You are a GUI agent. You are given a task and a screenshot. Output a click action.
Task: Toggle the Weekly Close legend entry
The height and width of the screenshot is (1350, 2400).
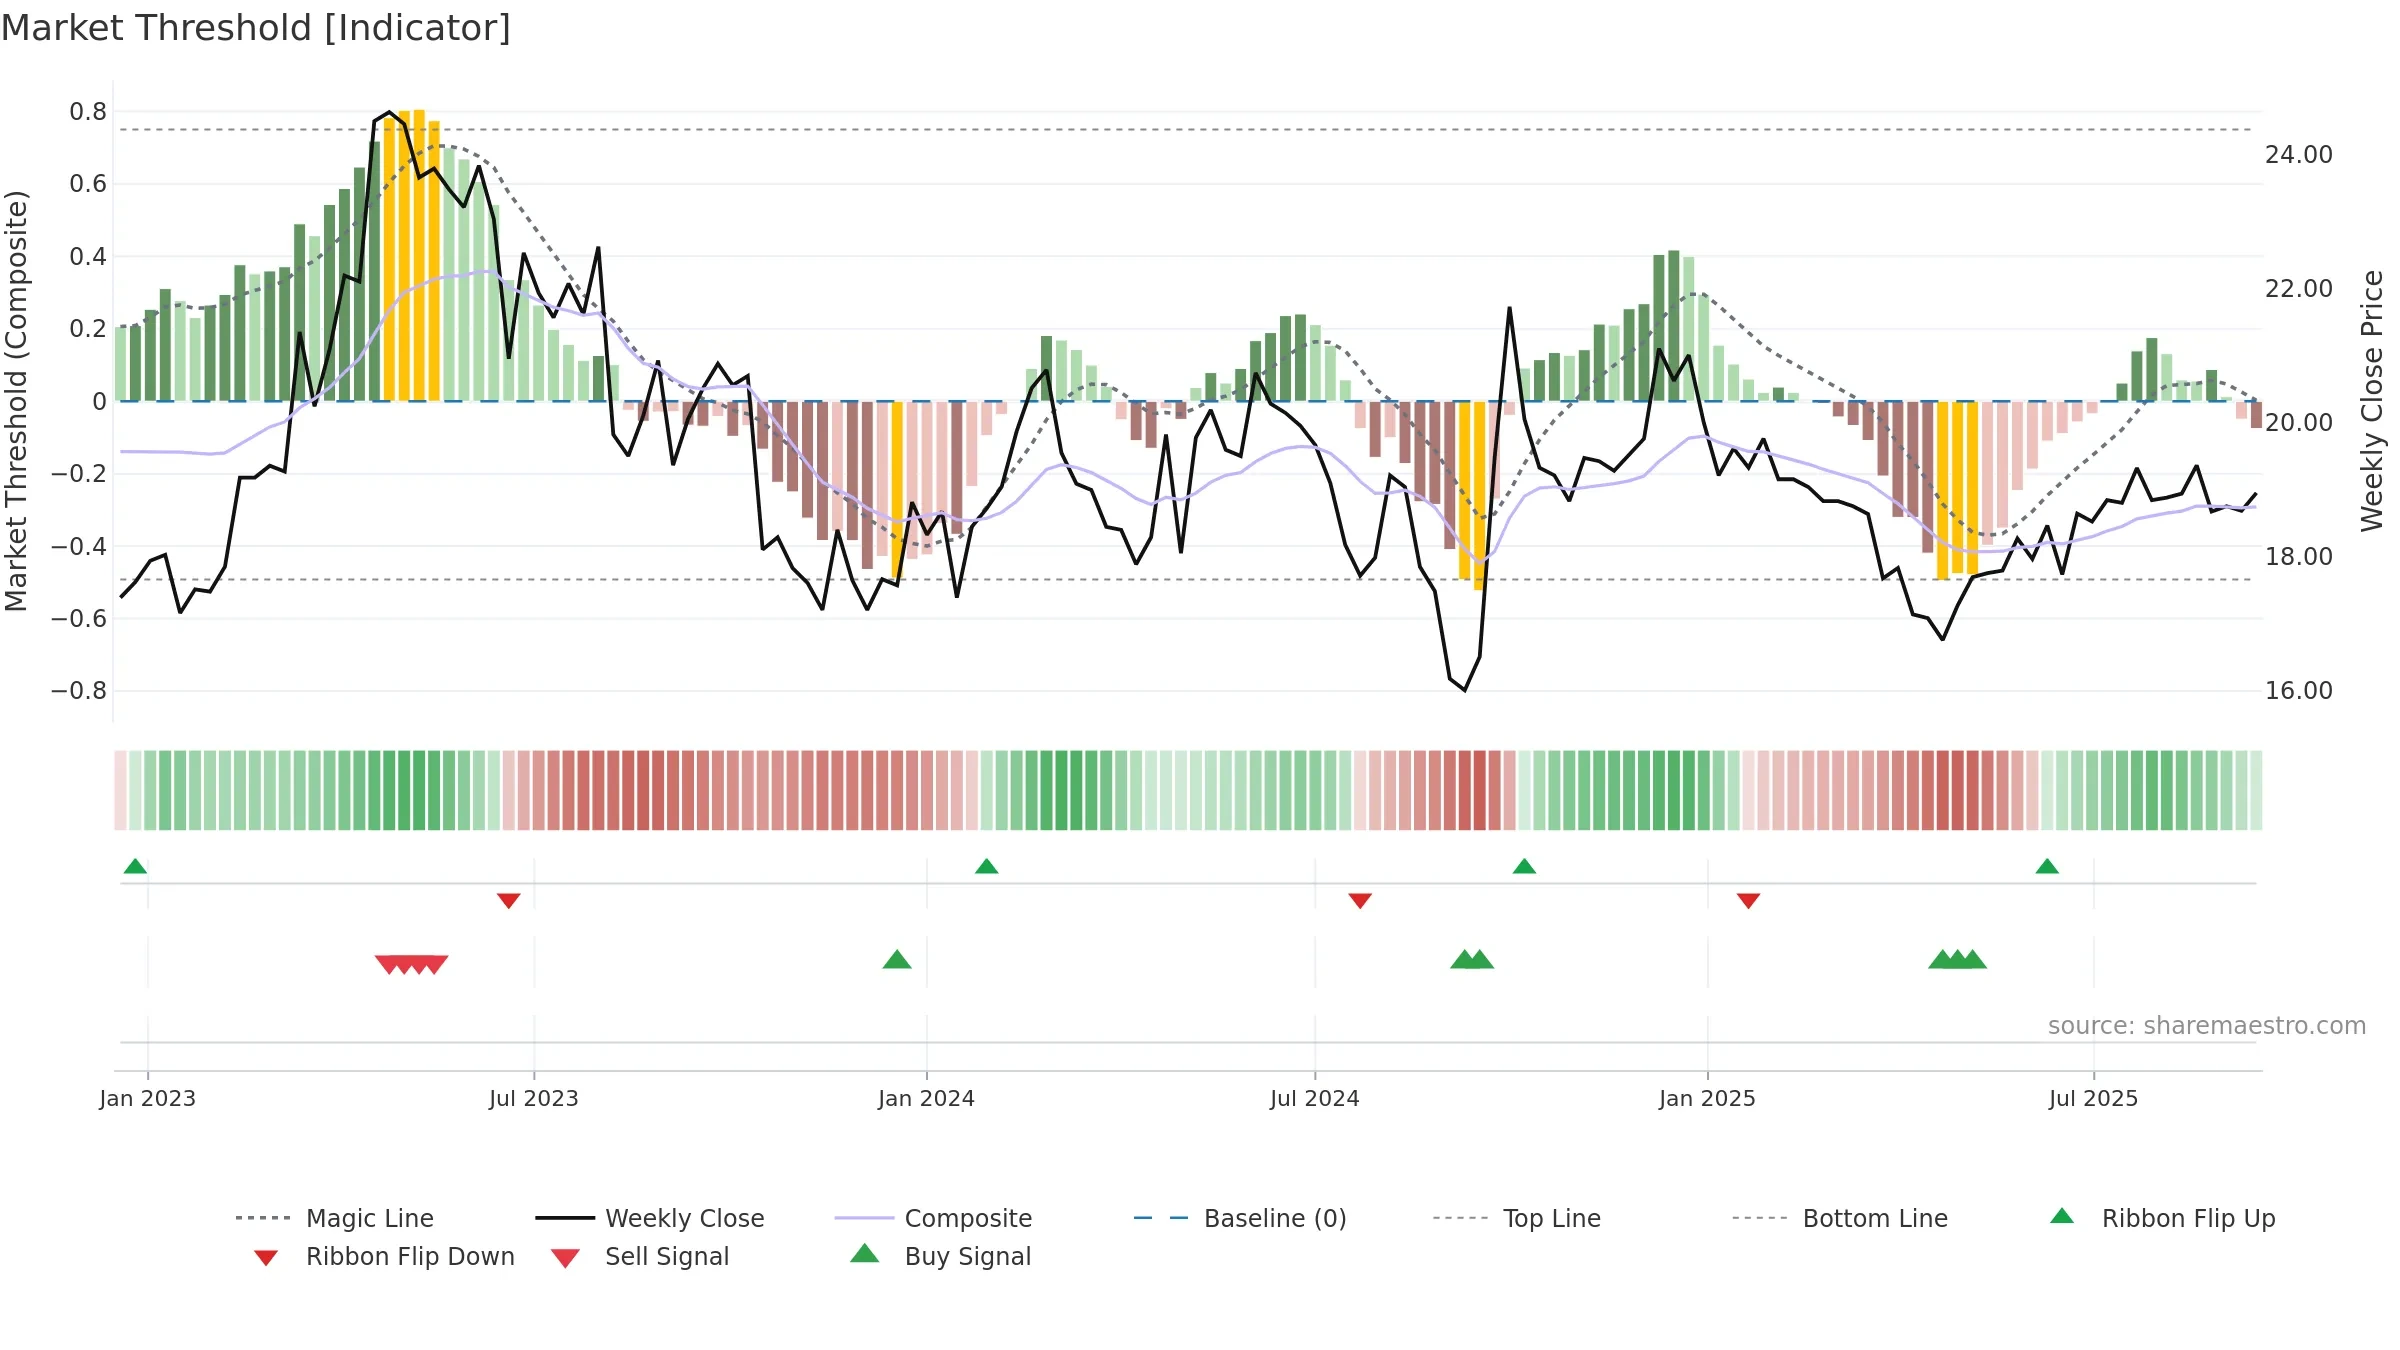tap(650, 1218)
